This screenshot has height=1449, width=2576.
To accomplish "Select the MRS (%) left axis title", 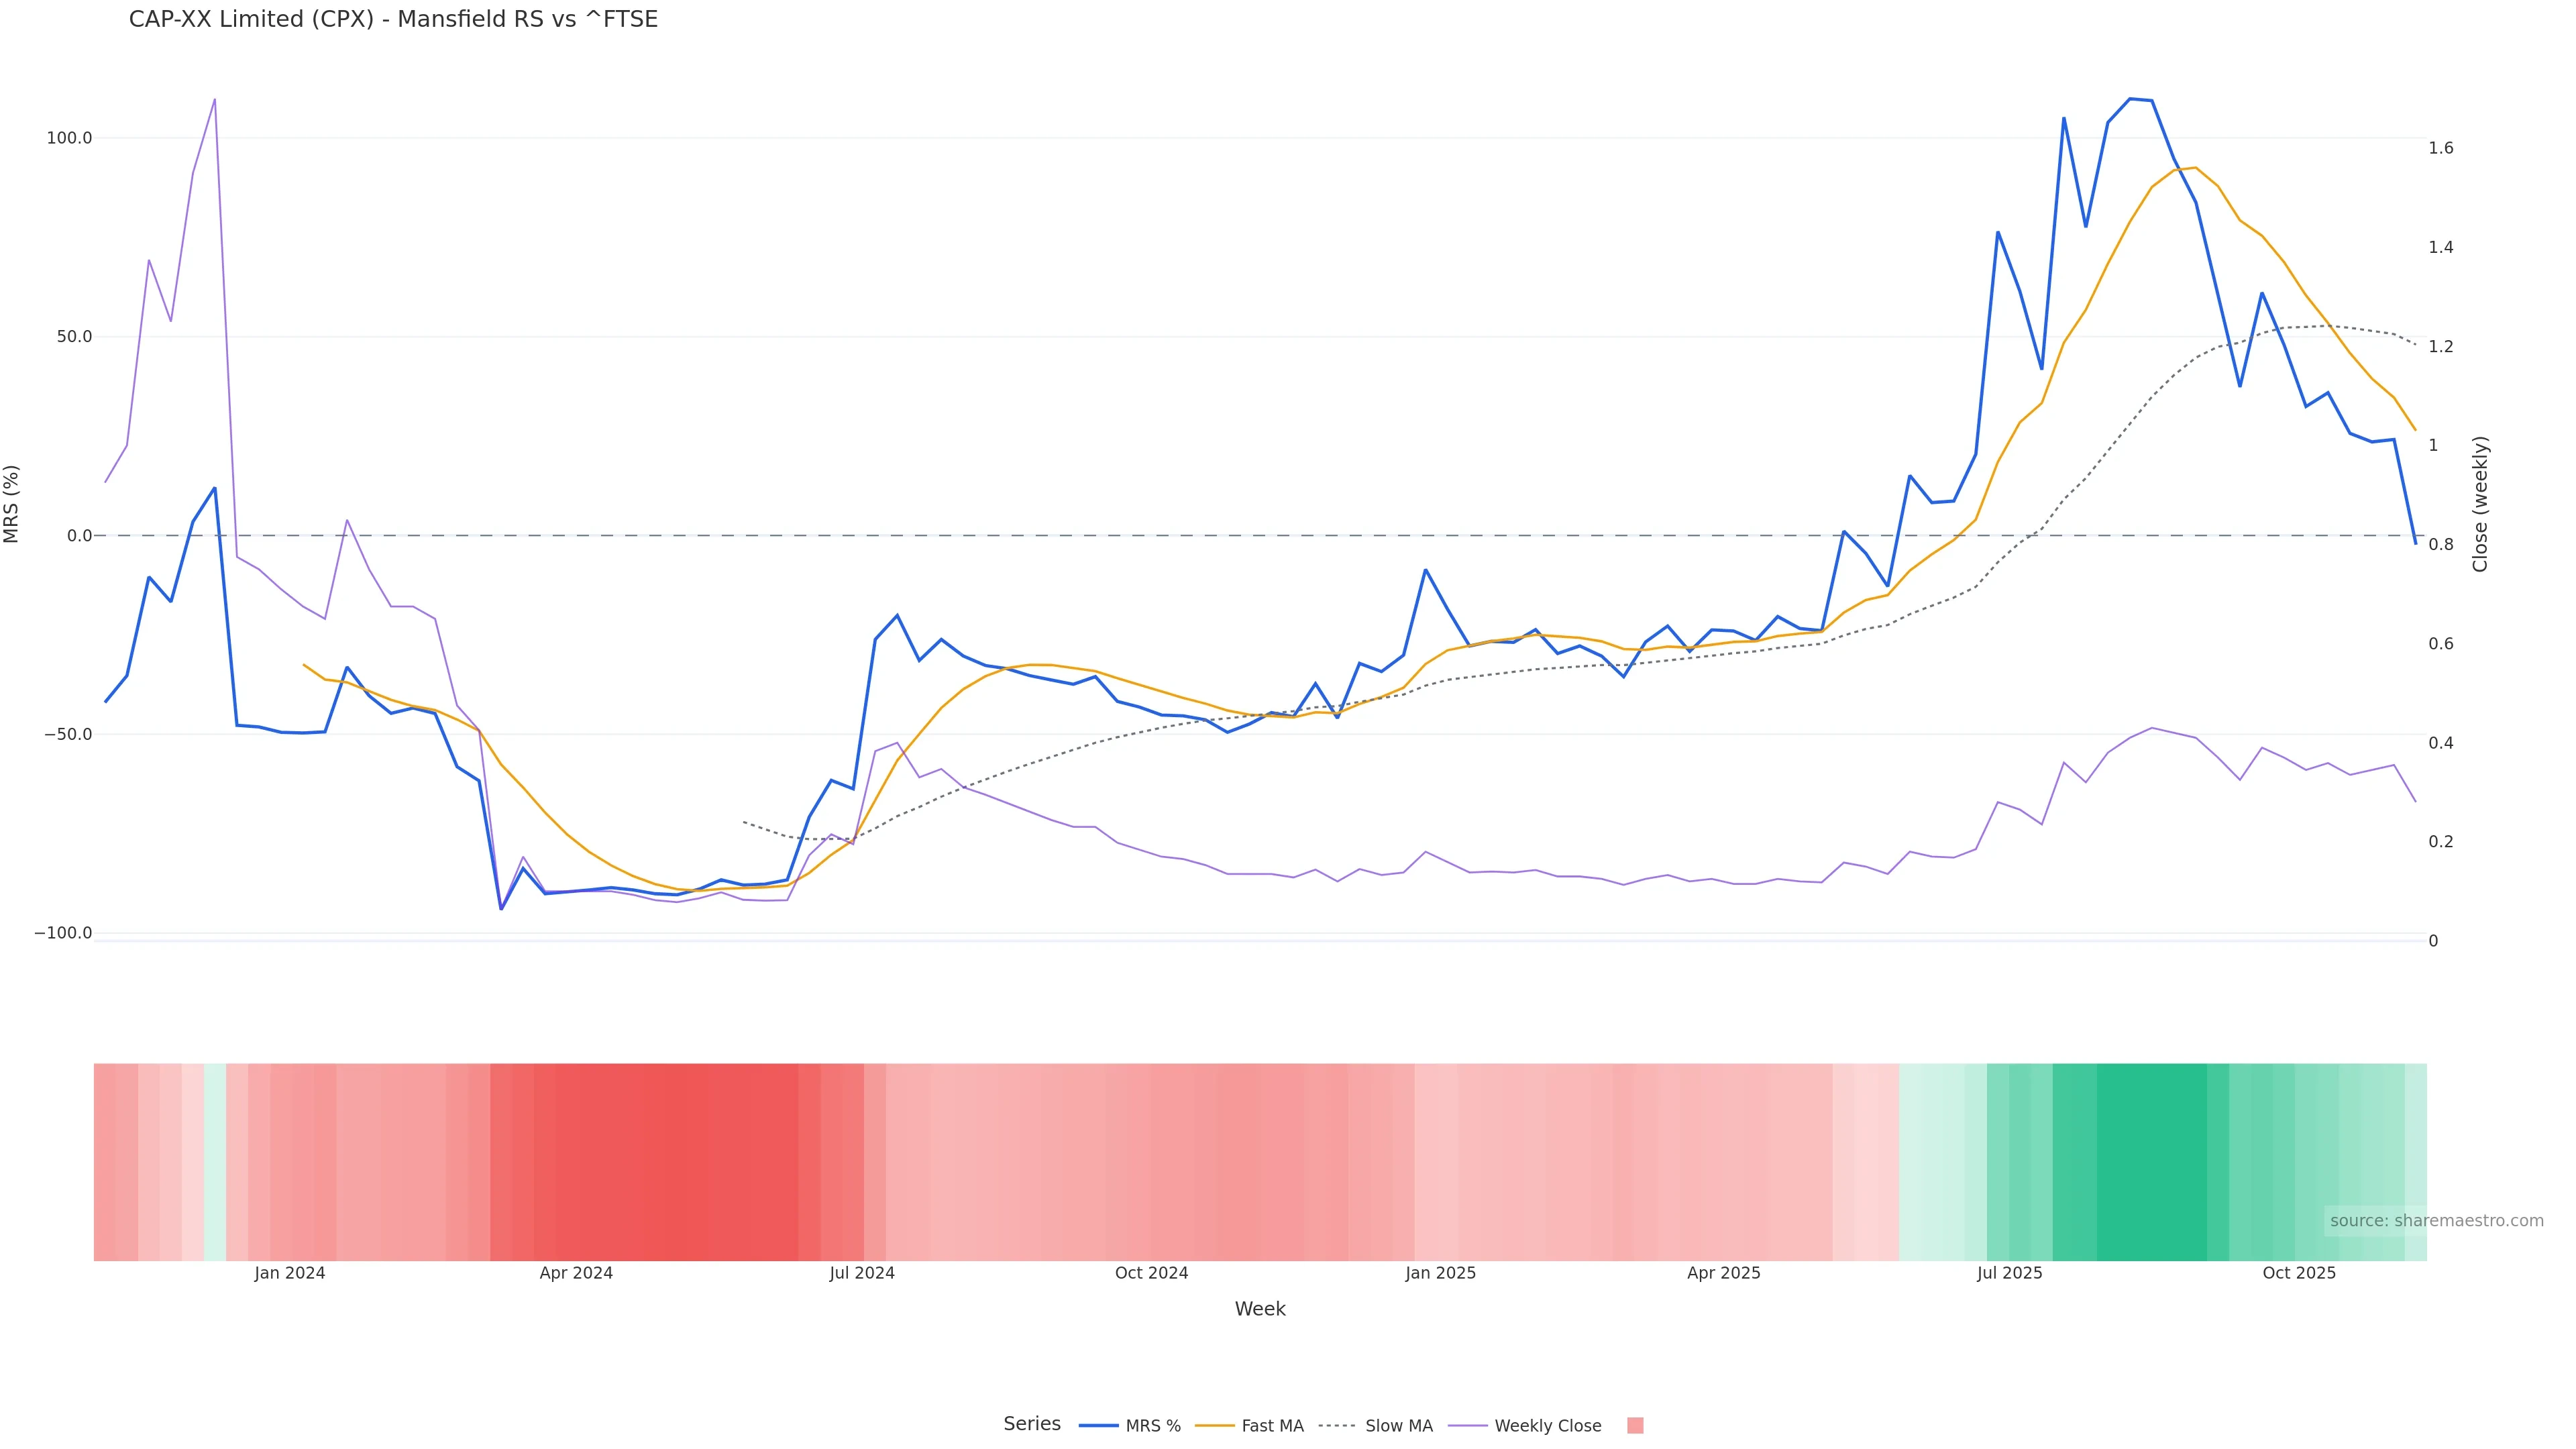I will point(12,504).
